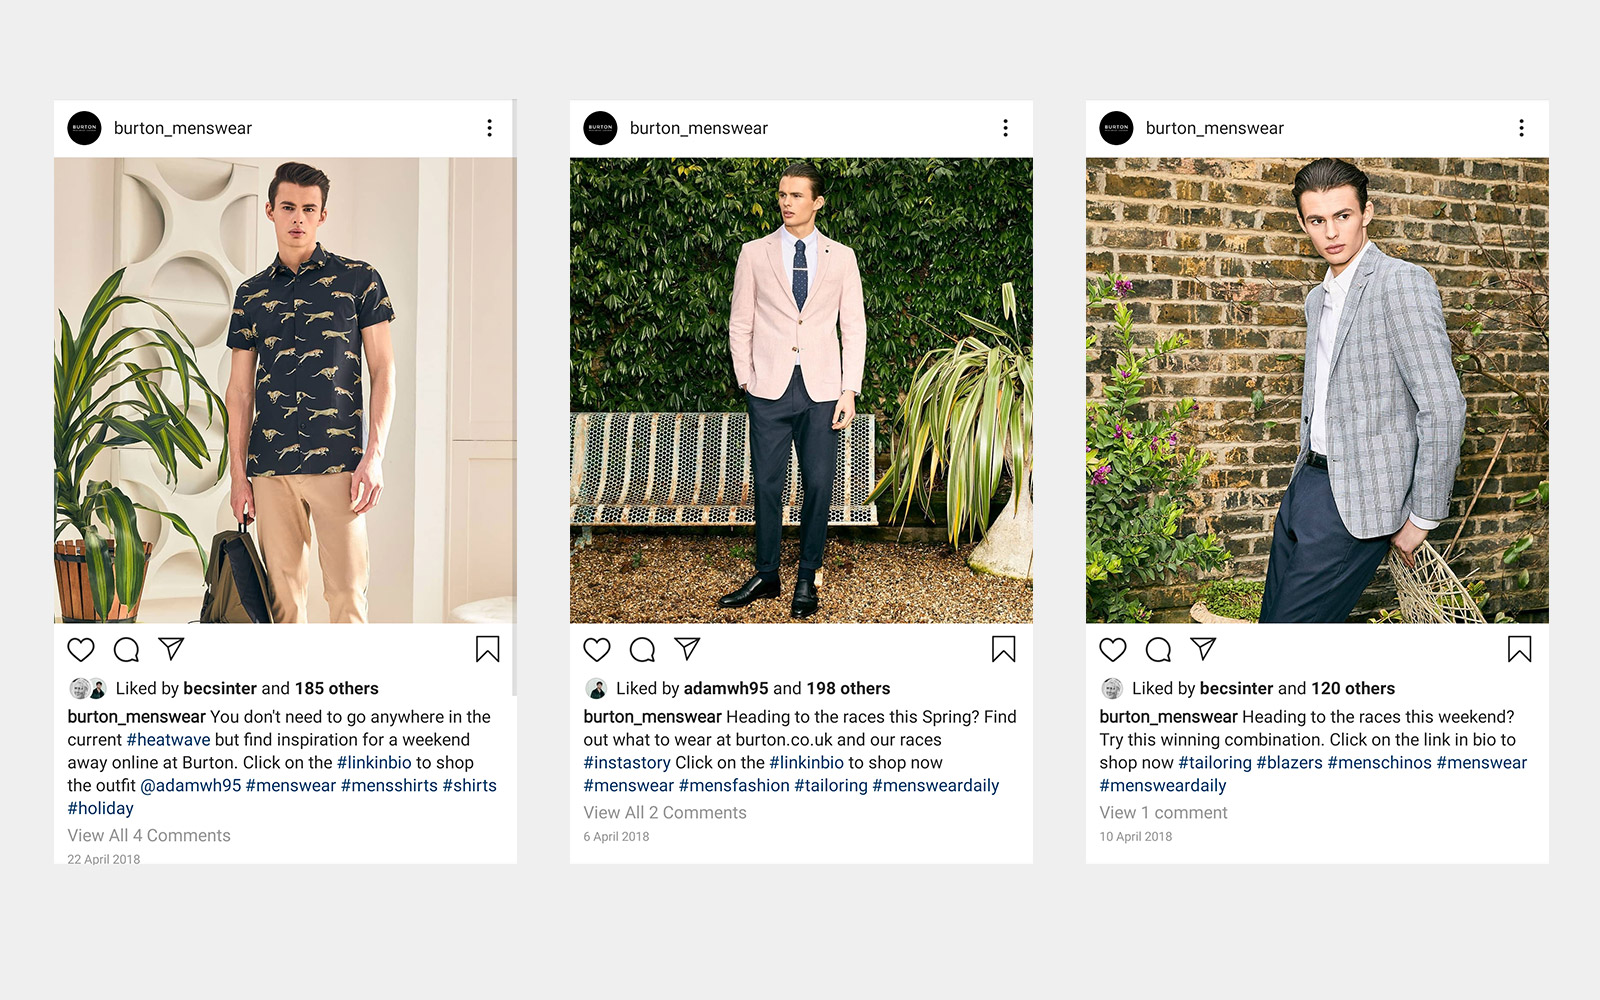
Task: Open comments on the pink blazer post
Action: pyautogui.click(x=642, y=650)
